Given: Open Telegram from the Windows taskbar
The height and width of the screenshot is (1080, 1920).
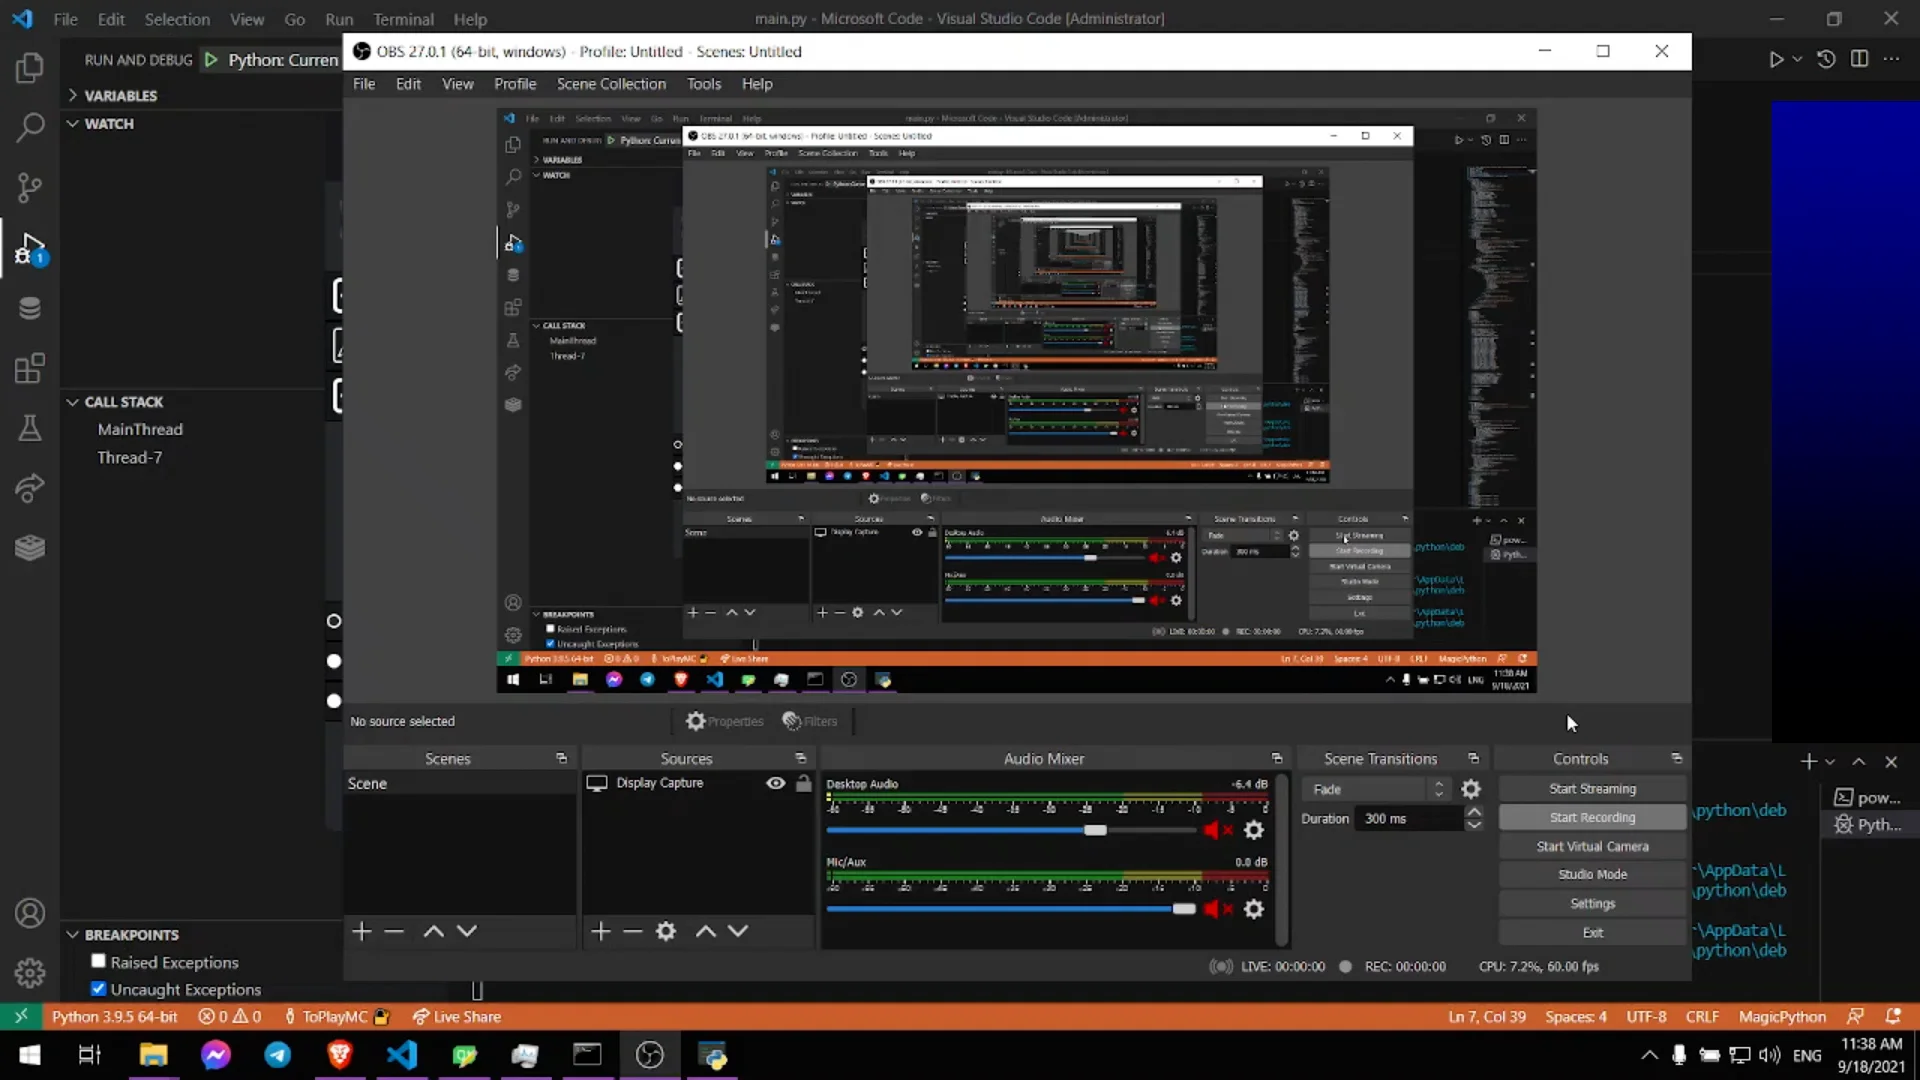Looking at the screenshot, I should 277,1055.
